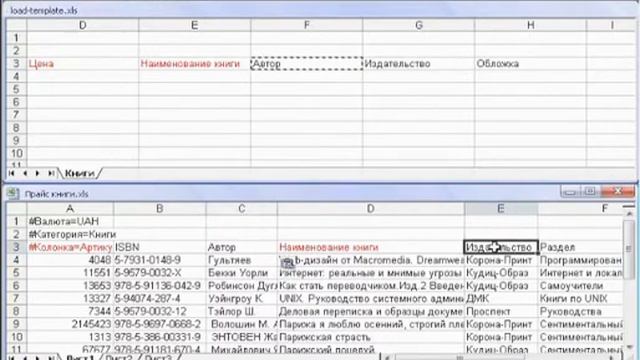This screenshot has width=640, height=360.
Task: Switch to Лист2 tab in Прайс книги
Action: click(119, 358)
